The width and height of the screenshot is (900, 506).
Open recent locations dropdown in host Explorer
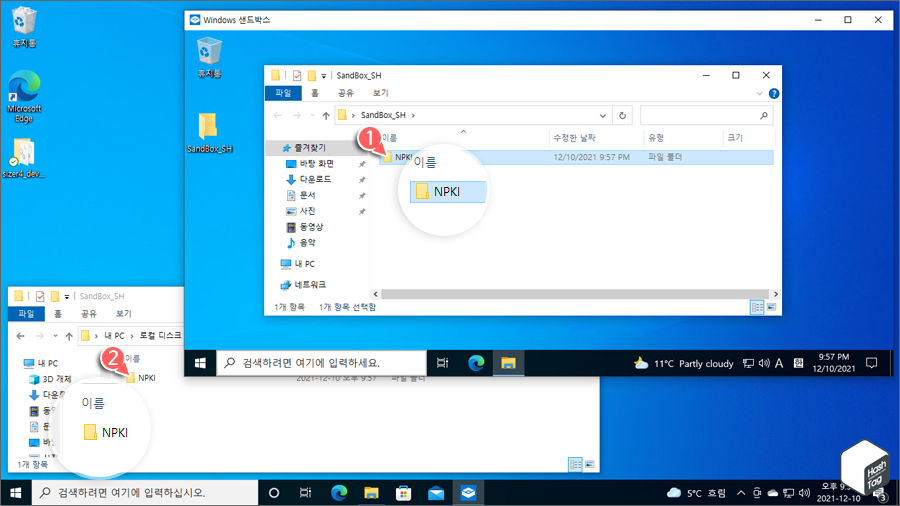[55, 336]
